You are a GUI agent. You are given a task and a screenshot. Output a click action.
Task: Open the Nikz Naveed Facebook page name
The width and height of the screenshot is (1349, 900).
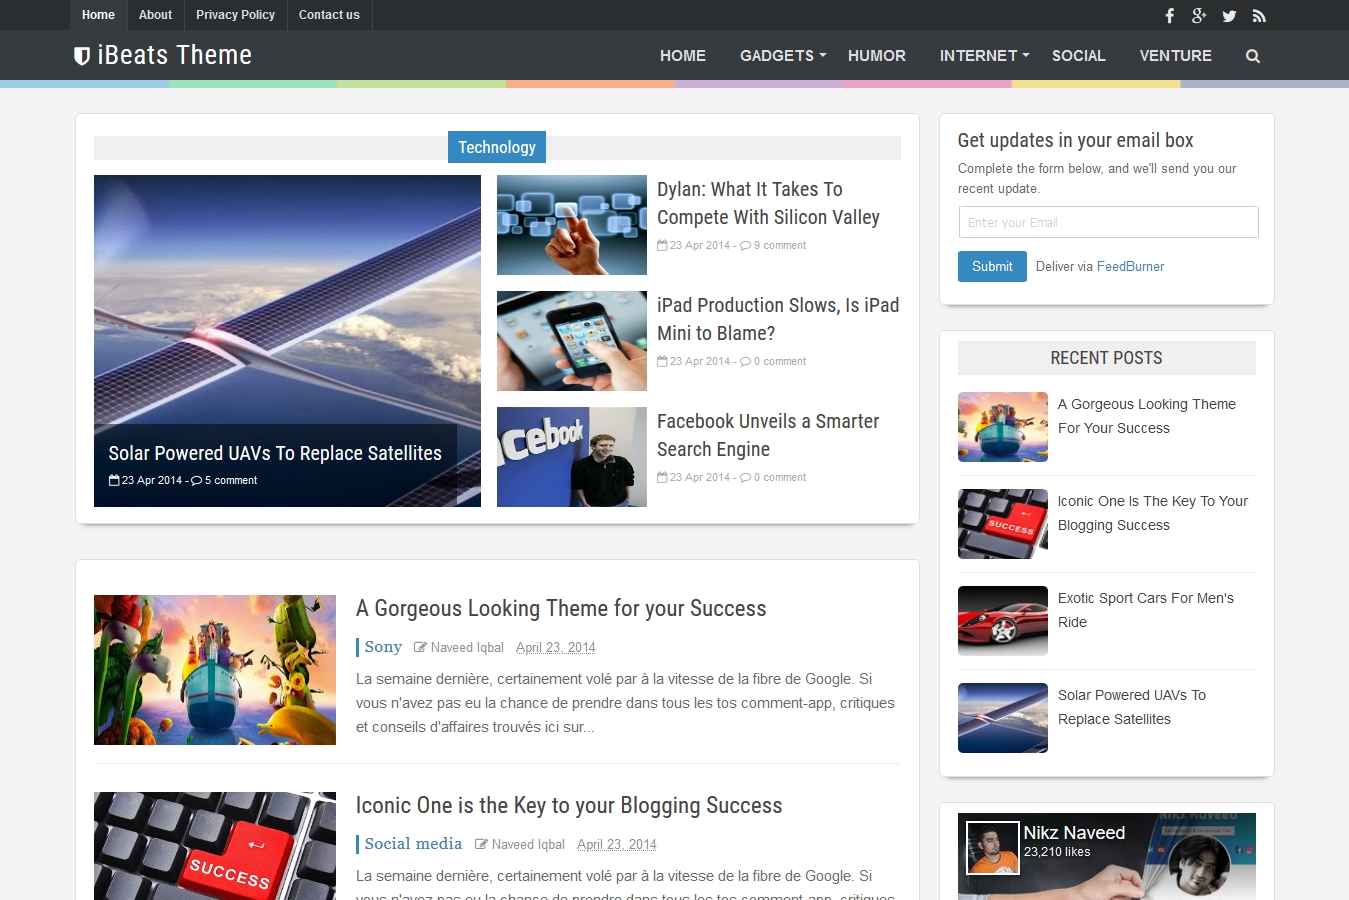tap(1074, 833)
